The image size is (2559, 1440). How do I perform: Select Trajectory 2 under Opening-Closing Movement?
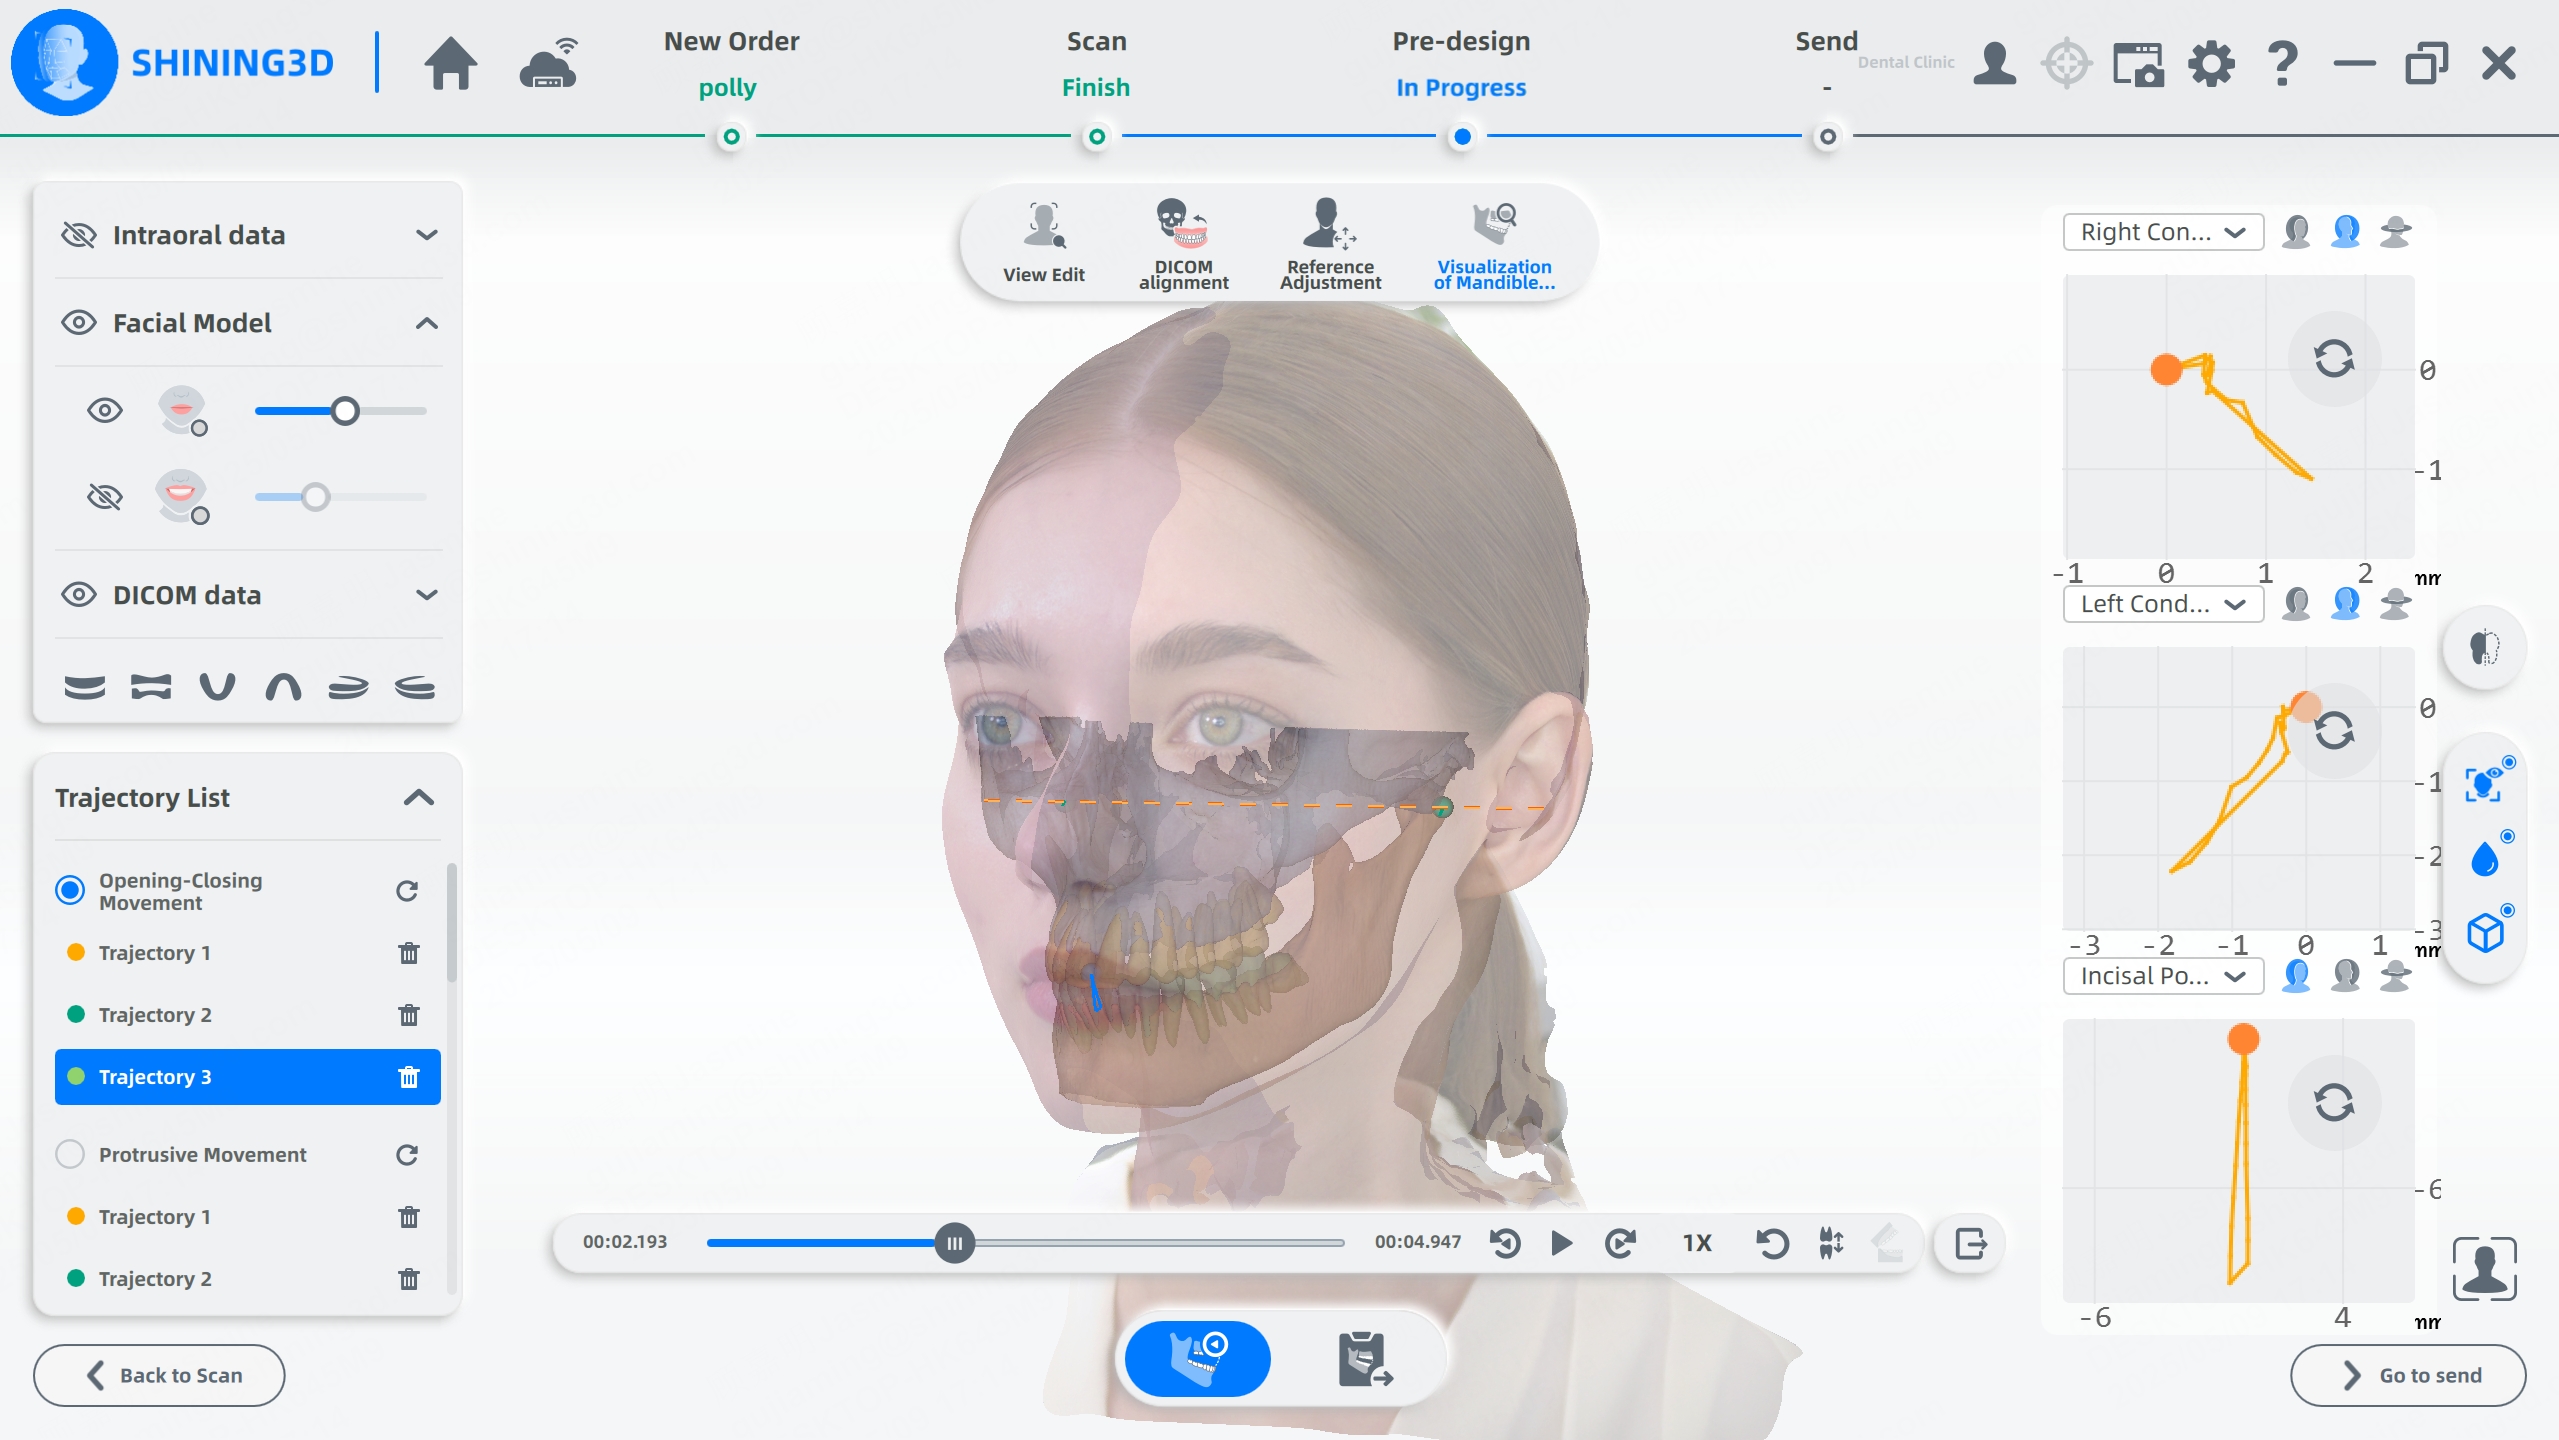click(x=155, y=1015)
